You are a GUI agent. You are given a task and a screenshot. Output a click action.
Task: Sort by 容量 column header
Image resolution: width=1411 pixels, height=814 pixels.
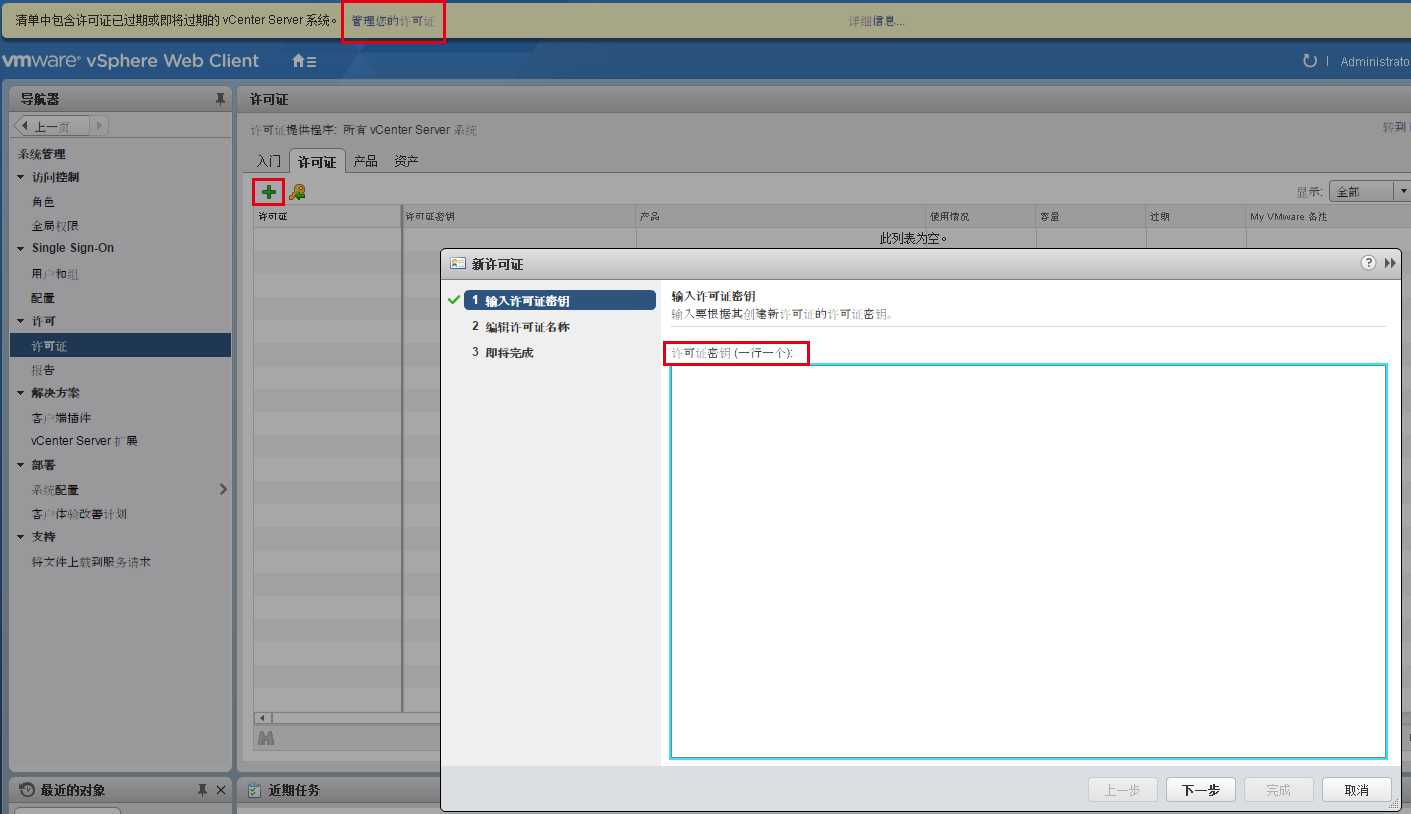1091,216
